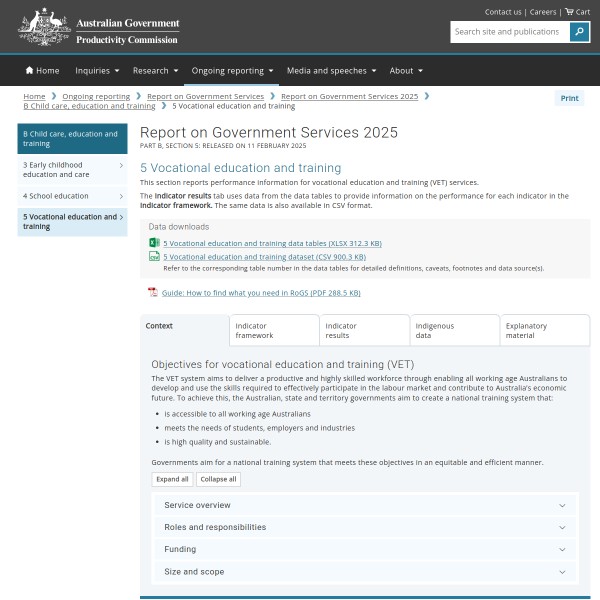Switch to the Indigenous data tab
The width and height of the screenshot is (600, 600).
point(454,330)
